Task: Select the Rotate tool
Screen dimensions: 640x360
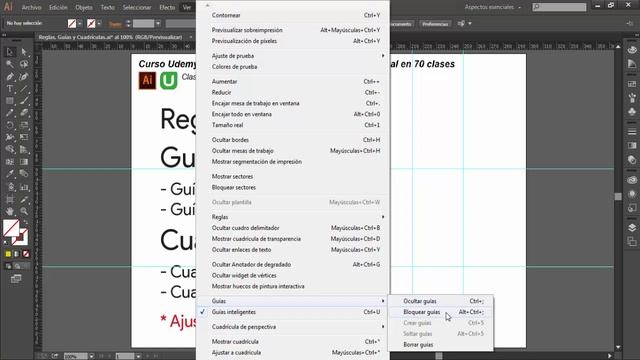Action: (x=10, y=125)
